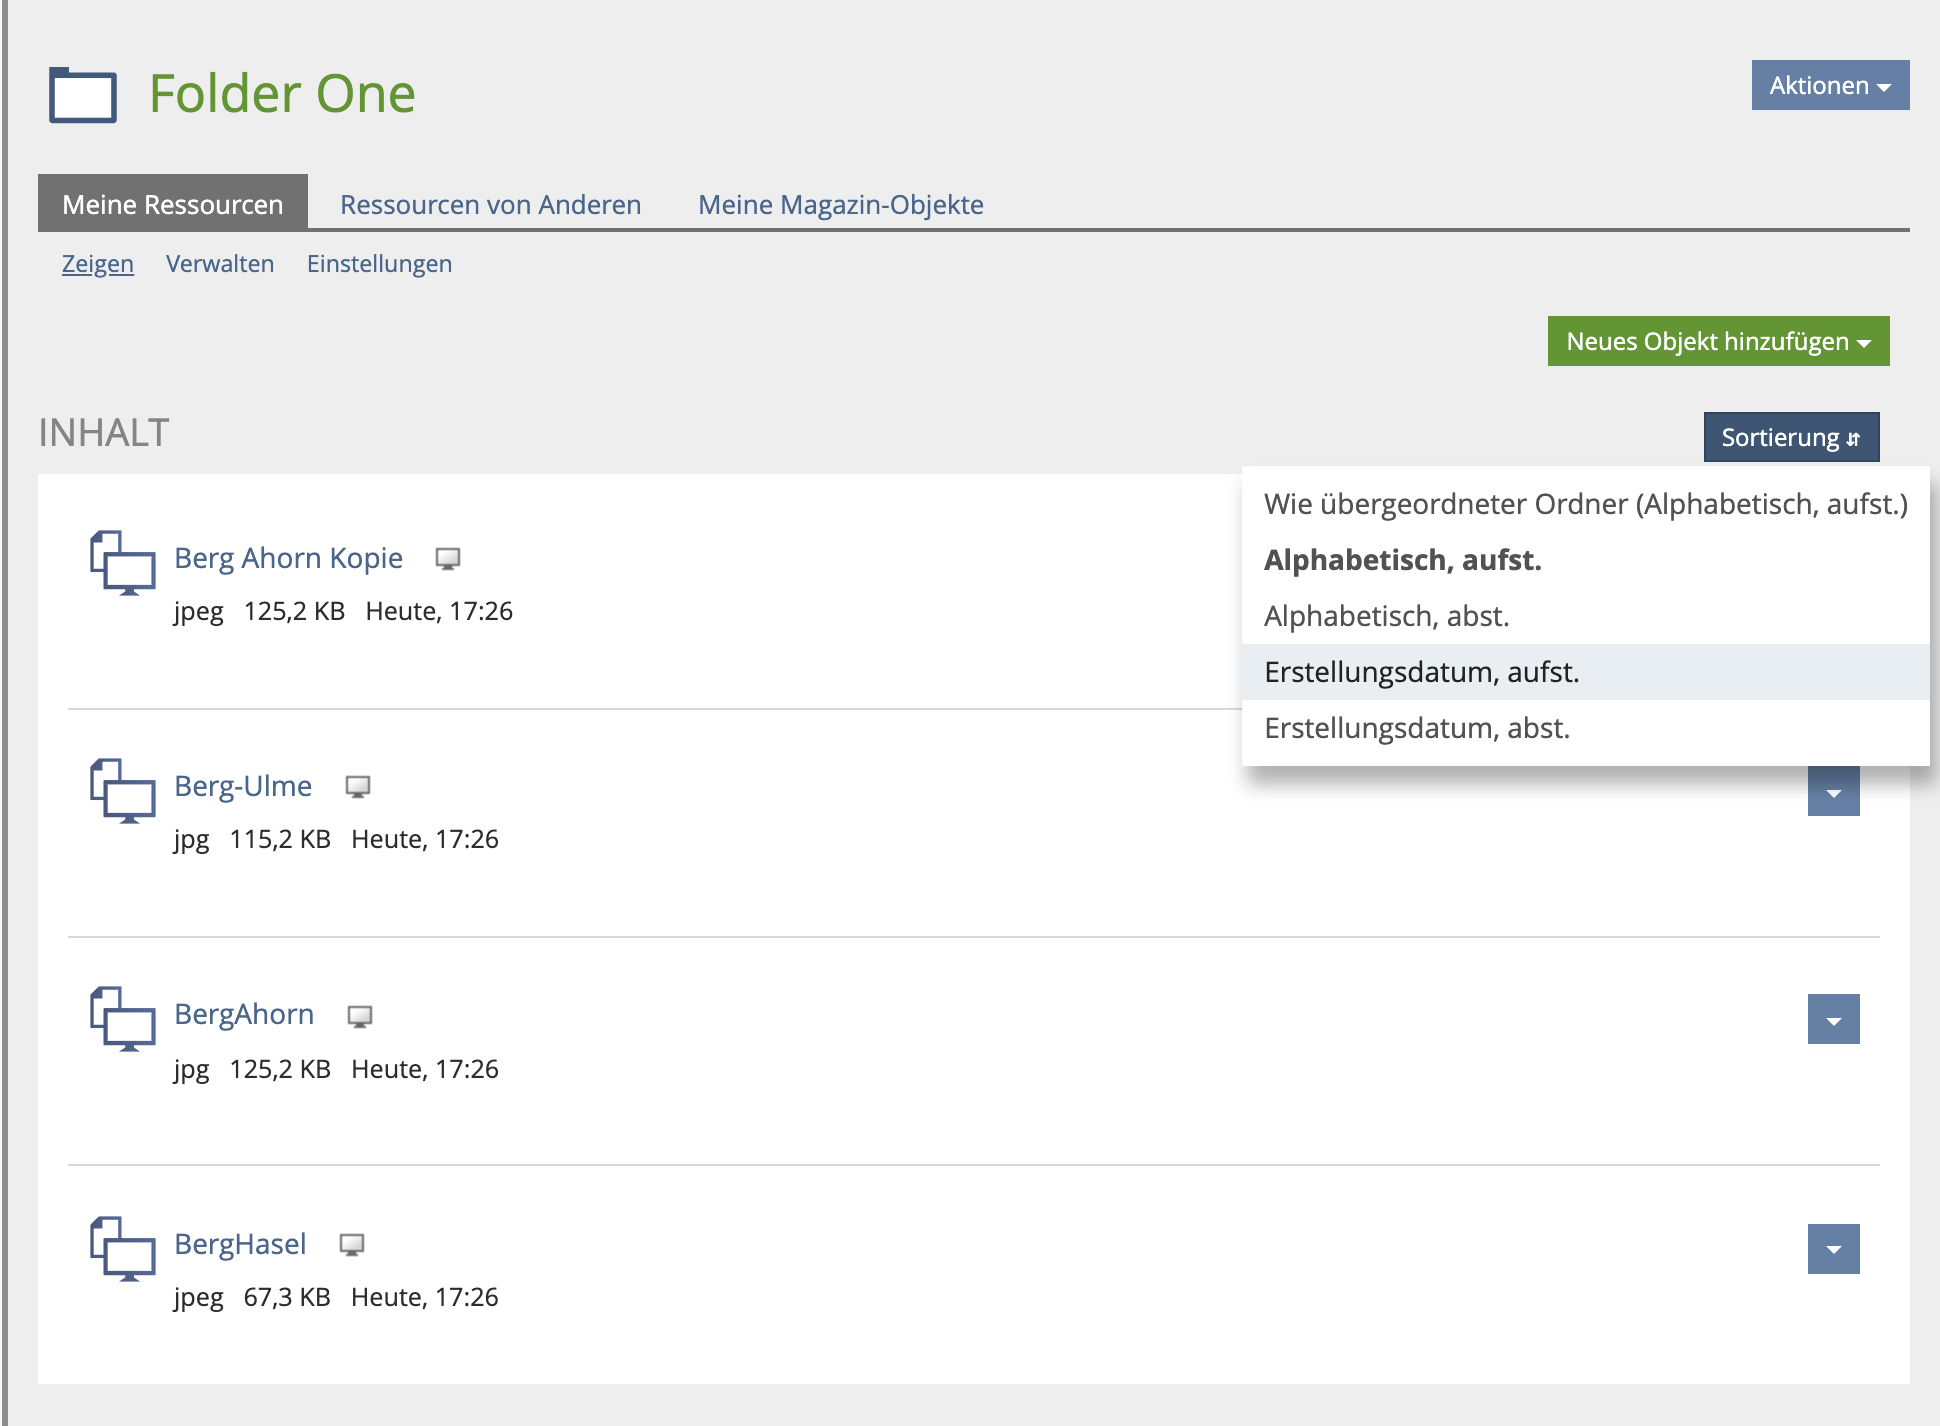
Task: Choose Alphabetisch, abst. sorting
Action: [1386, 616]
